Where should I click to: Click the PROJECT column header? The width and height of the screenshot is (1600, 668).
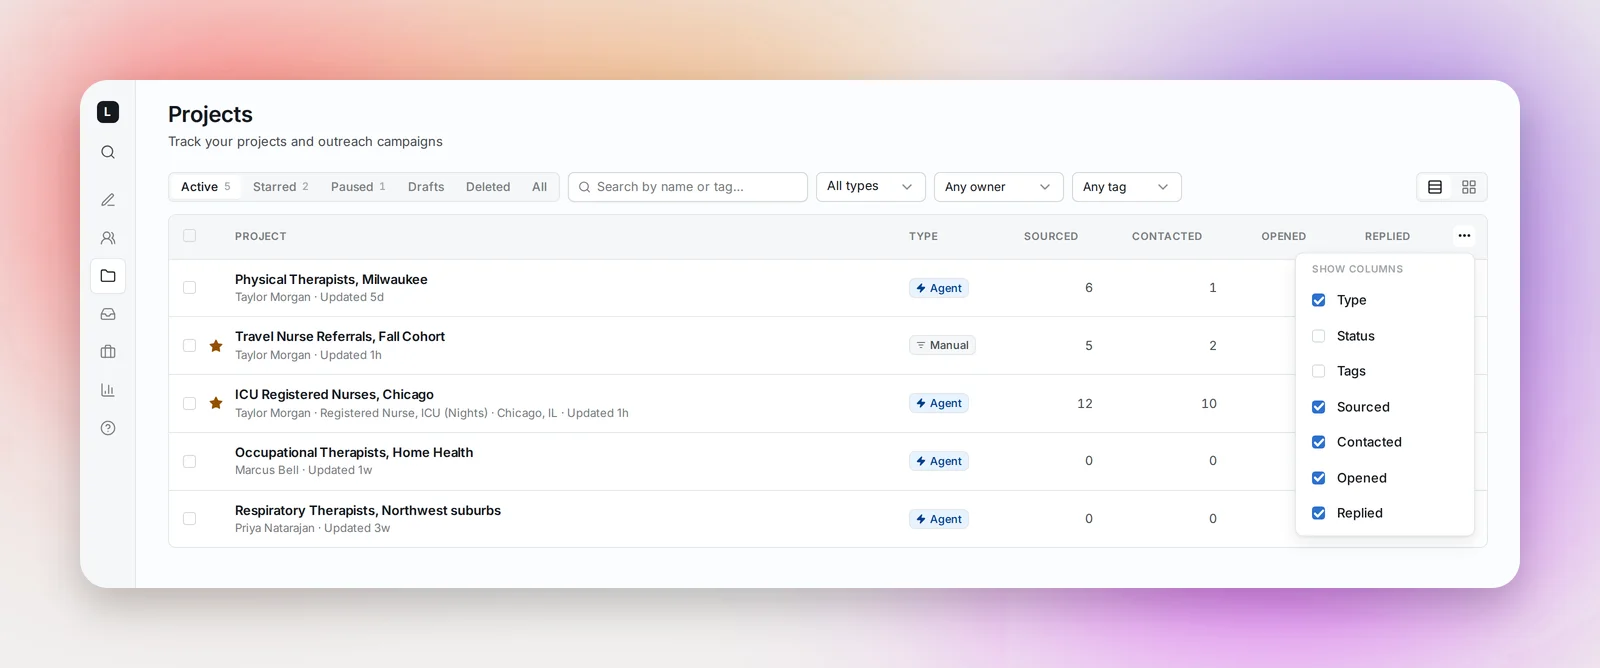pyautogui.click(x=261, y=237)
